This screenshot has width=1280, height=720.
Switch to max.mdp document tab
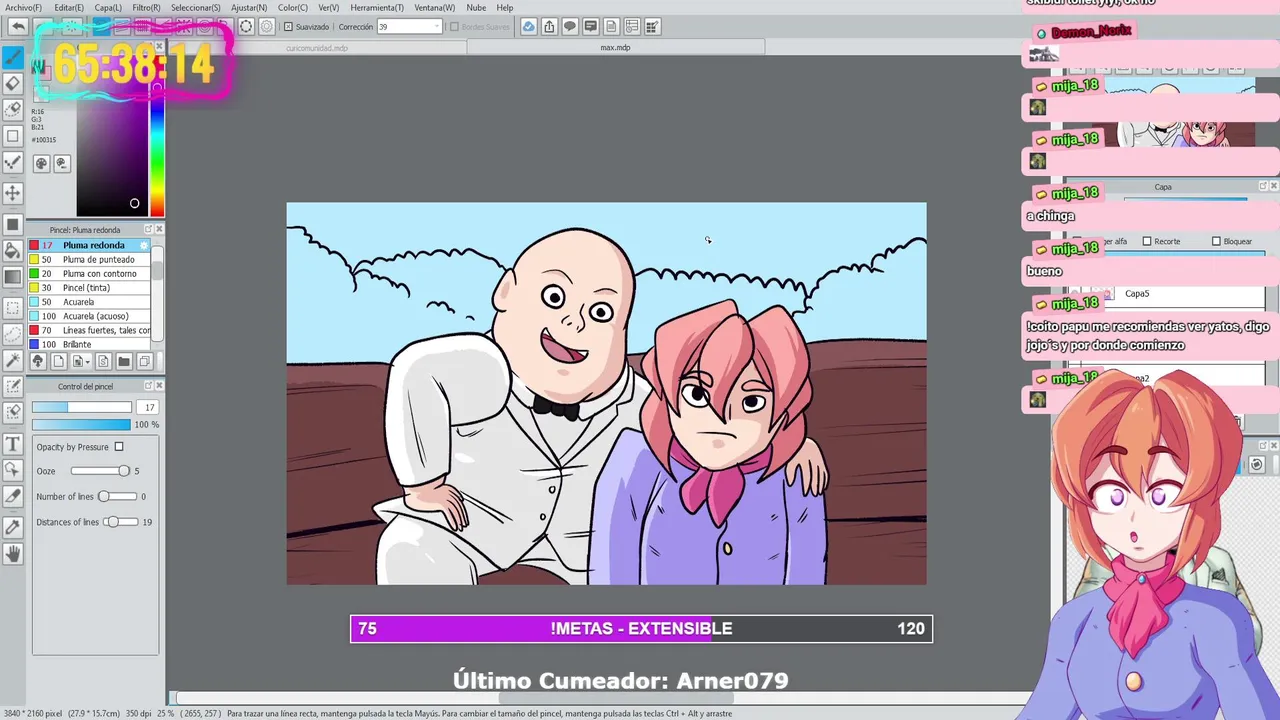[615, 47]
